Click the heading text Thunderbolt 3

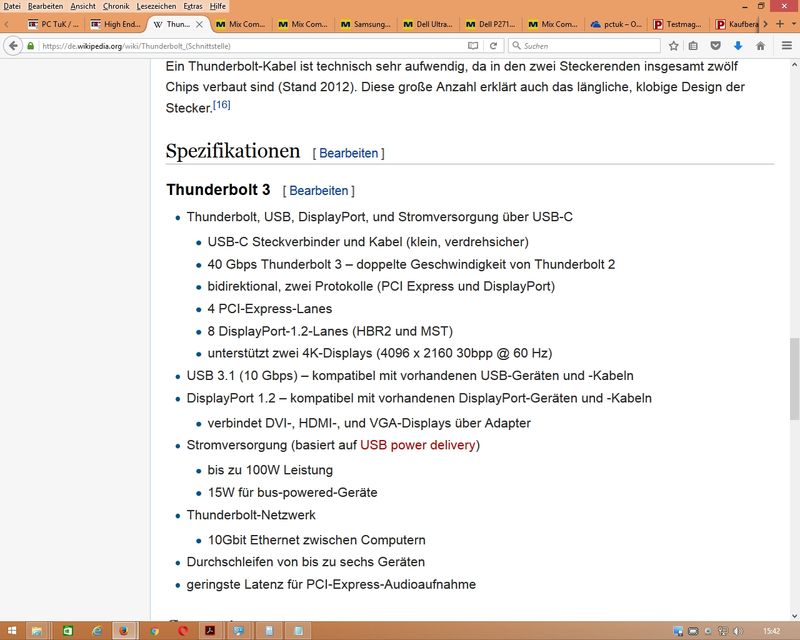point(218,190)
